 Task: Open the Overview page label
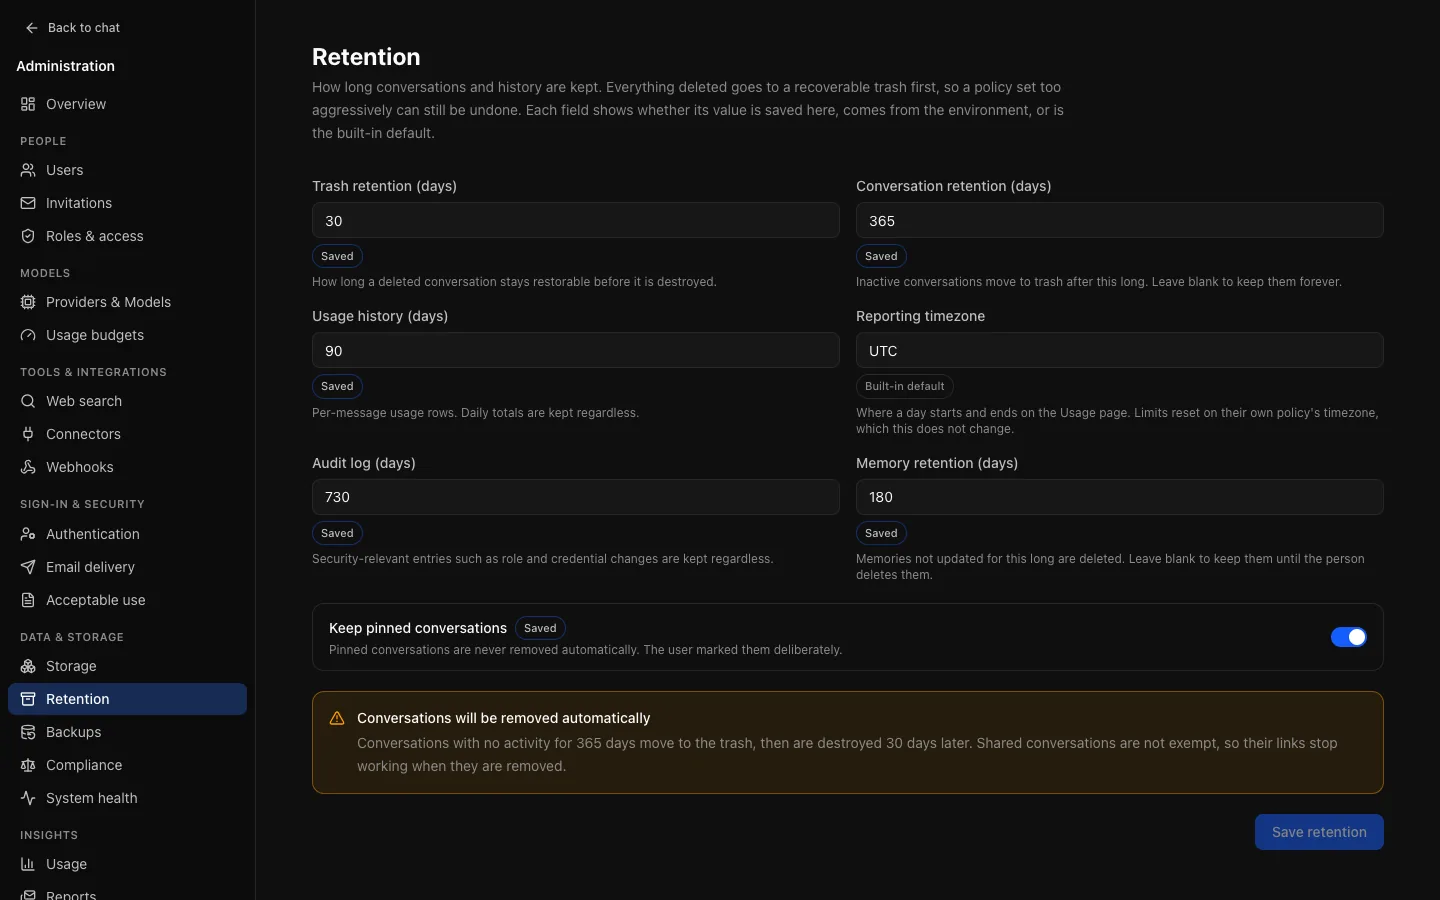click(76, 104)
